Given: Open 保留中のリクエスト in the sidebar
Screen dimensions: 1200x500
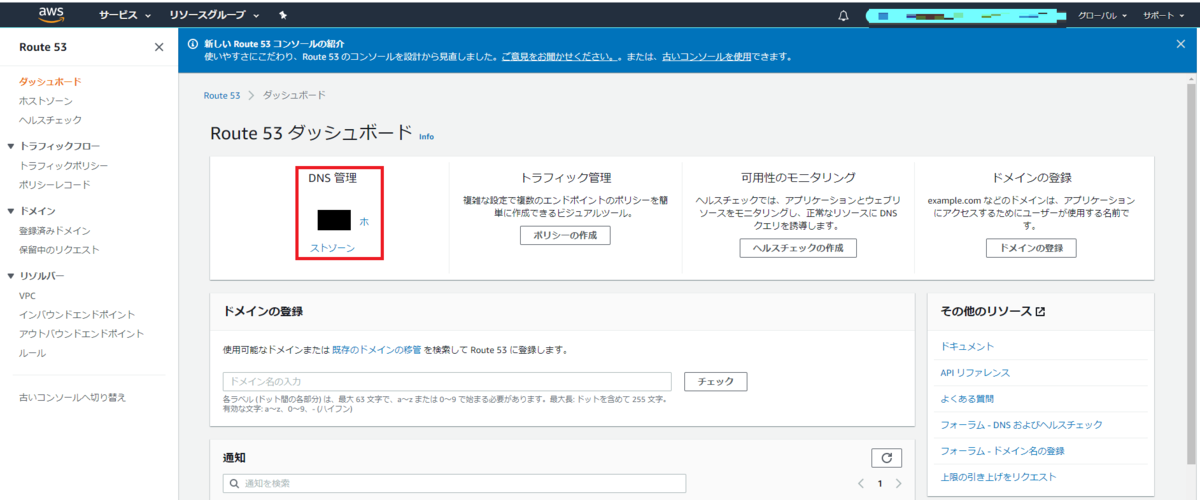Looking at the screenshot, I should pyautogui.click(x=59, y=250).
